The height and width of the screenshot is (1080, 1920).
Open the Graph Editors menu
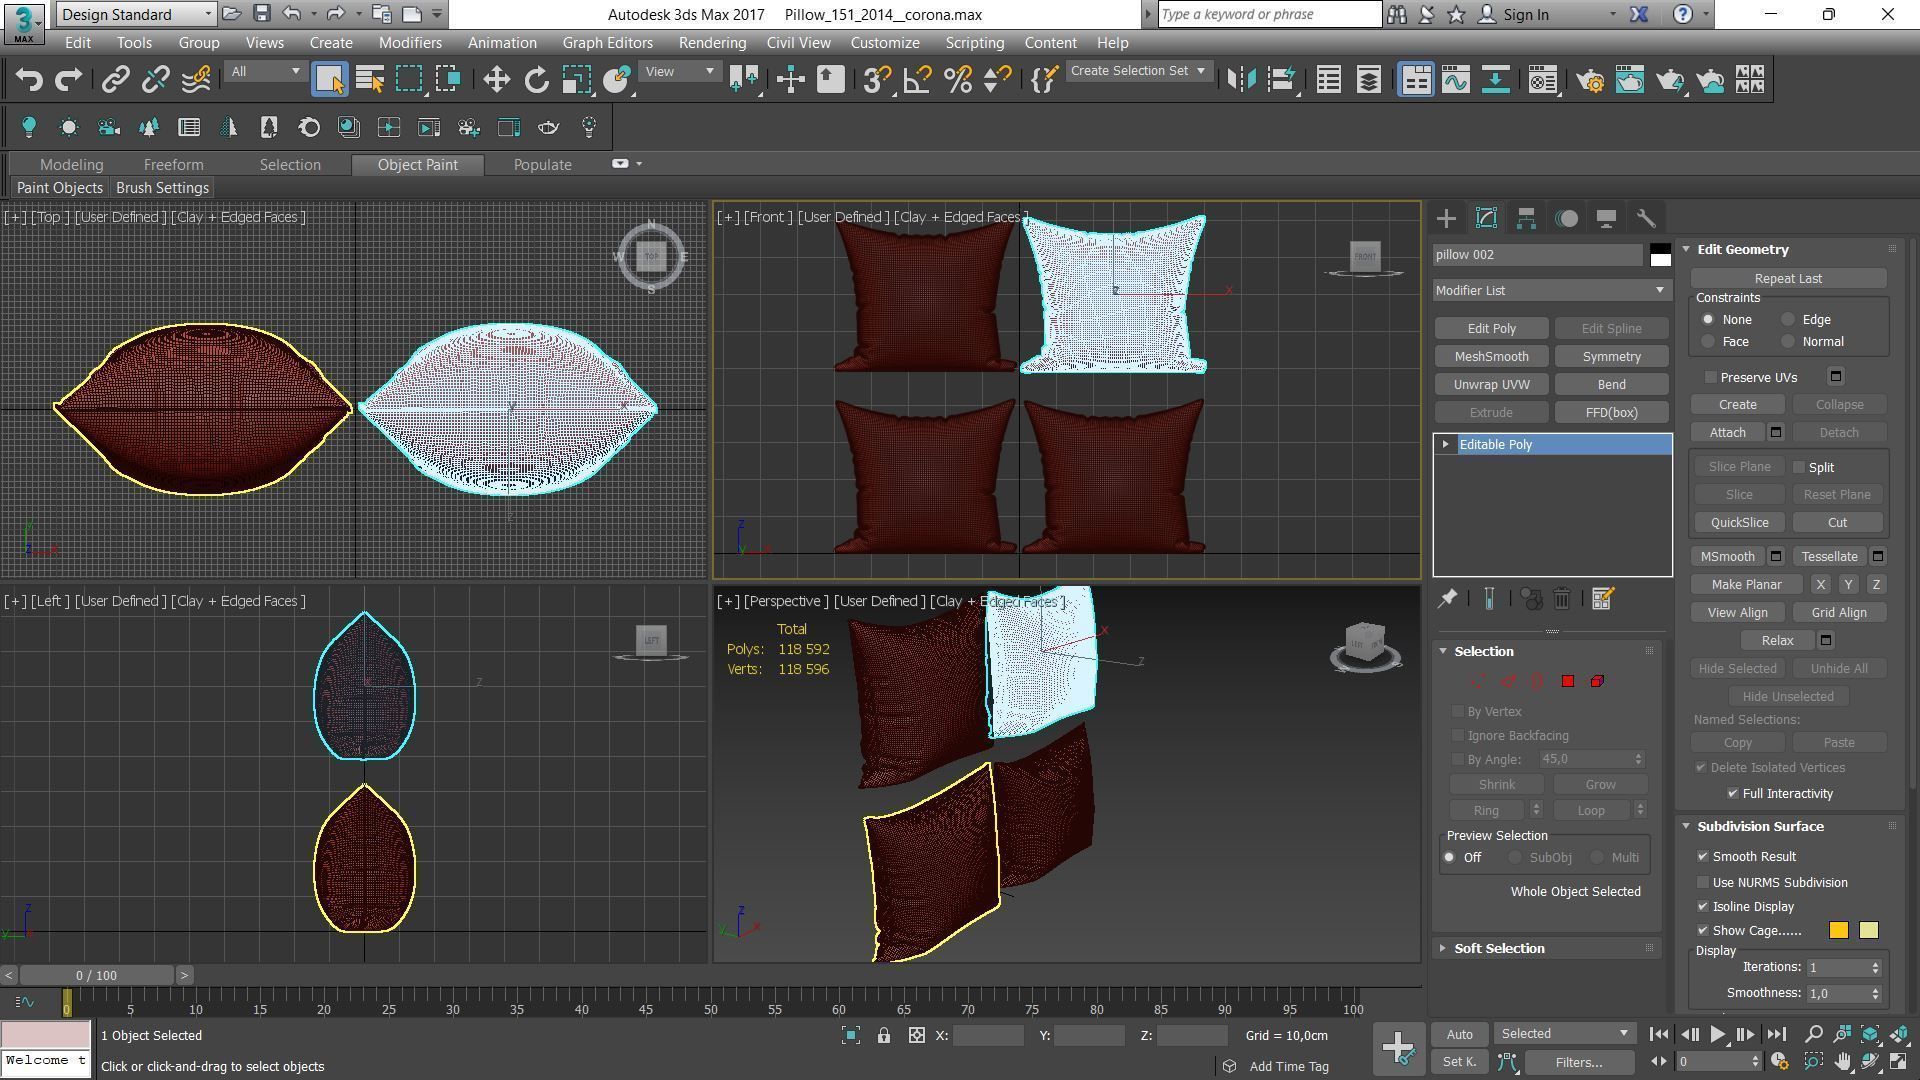pyautogui.click(x=607, y=43)
